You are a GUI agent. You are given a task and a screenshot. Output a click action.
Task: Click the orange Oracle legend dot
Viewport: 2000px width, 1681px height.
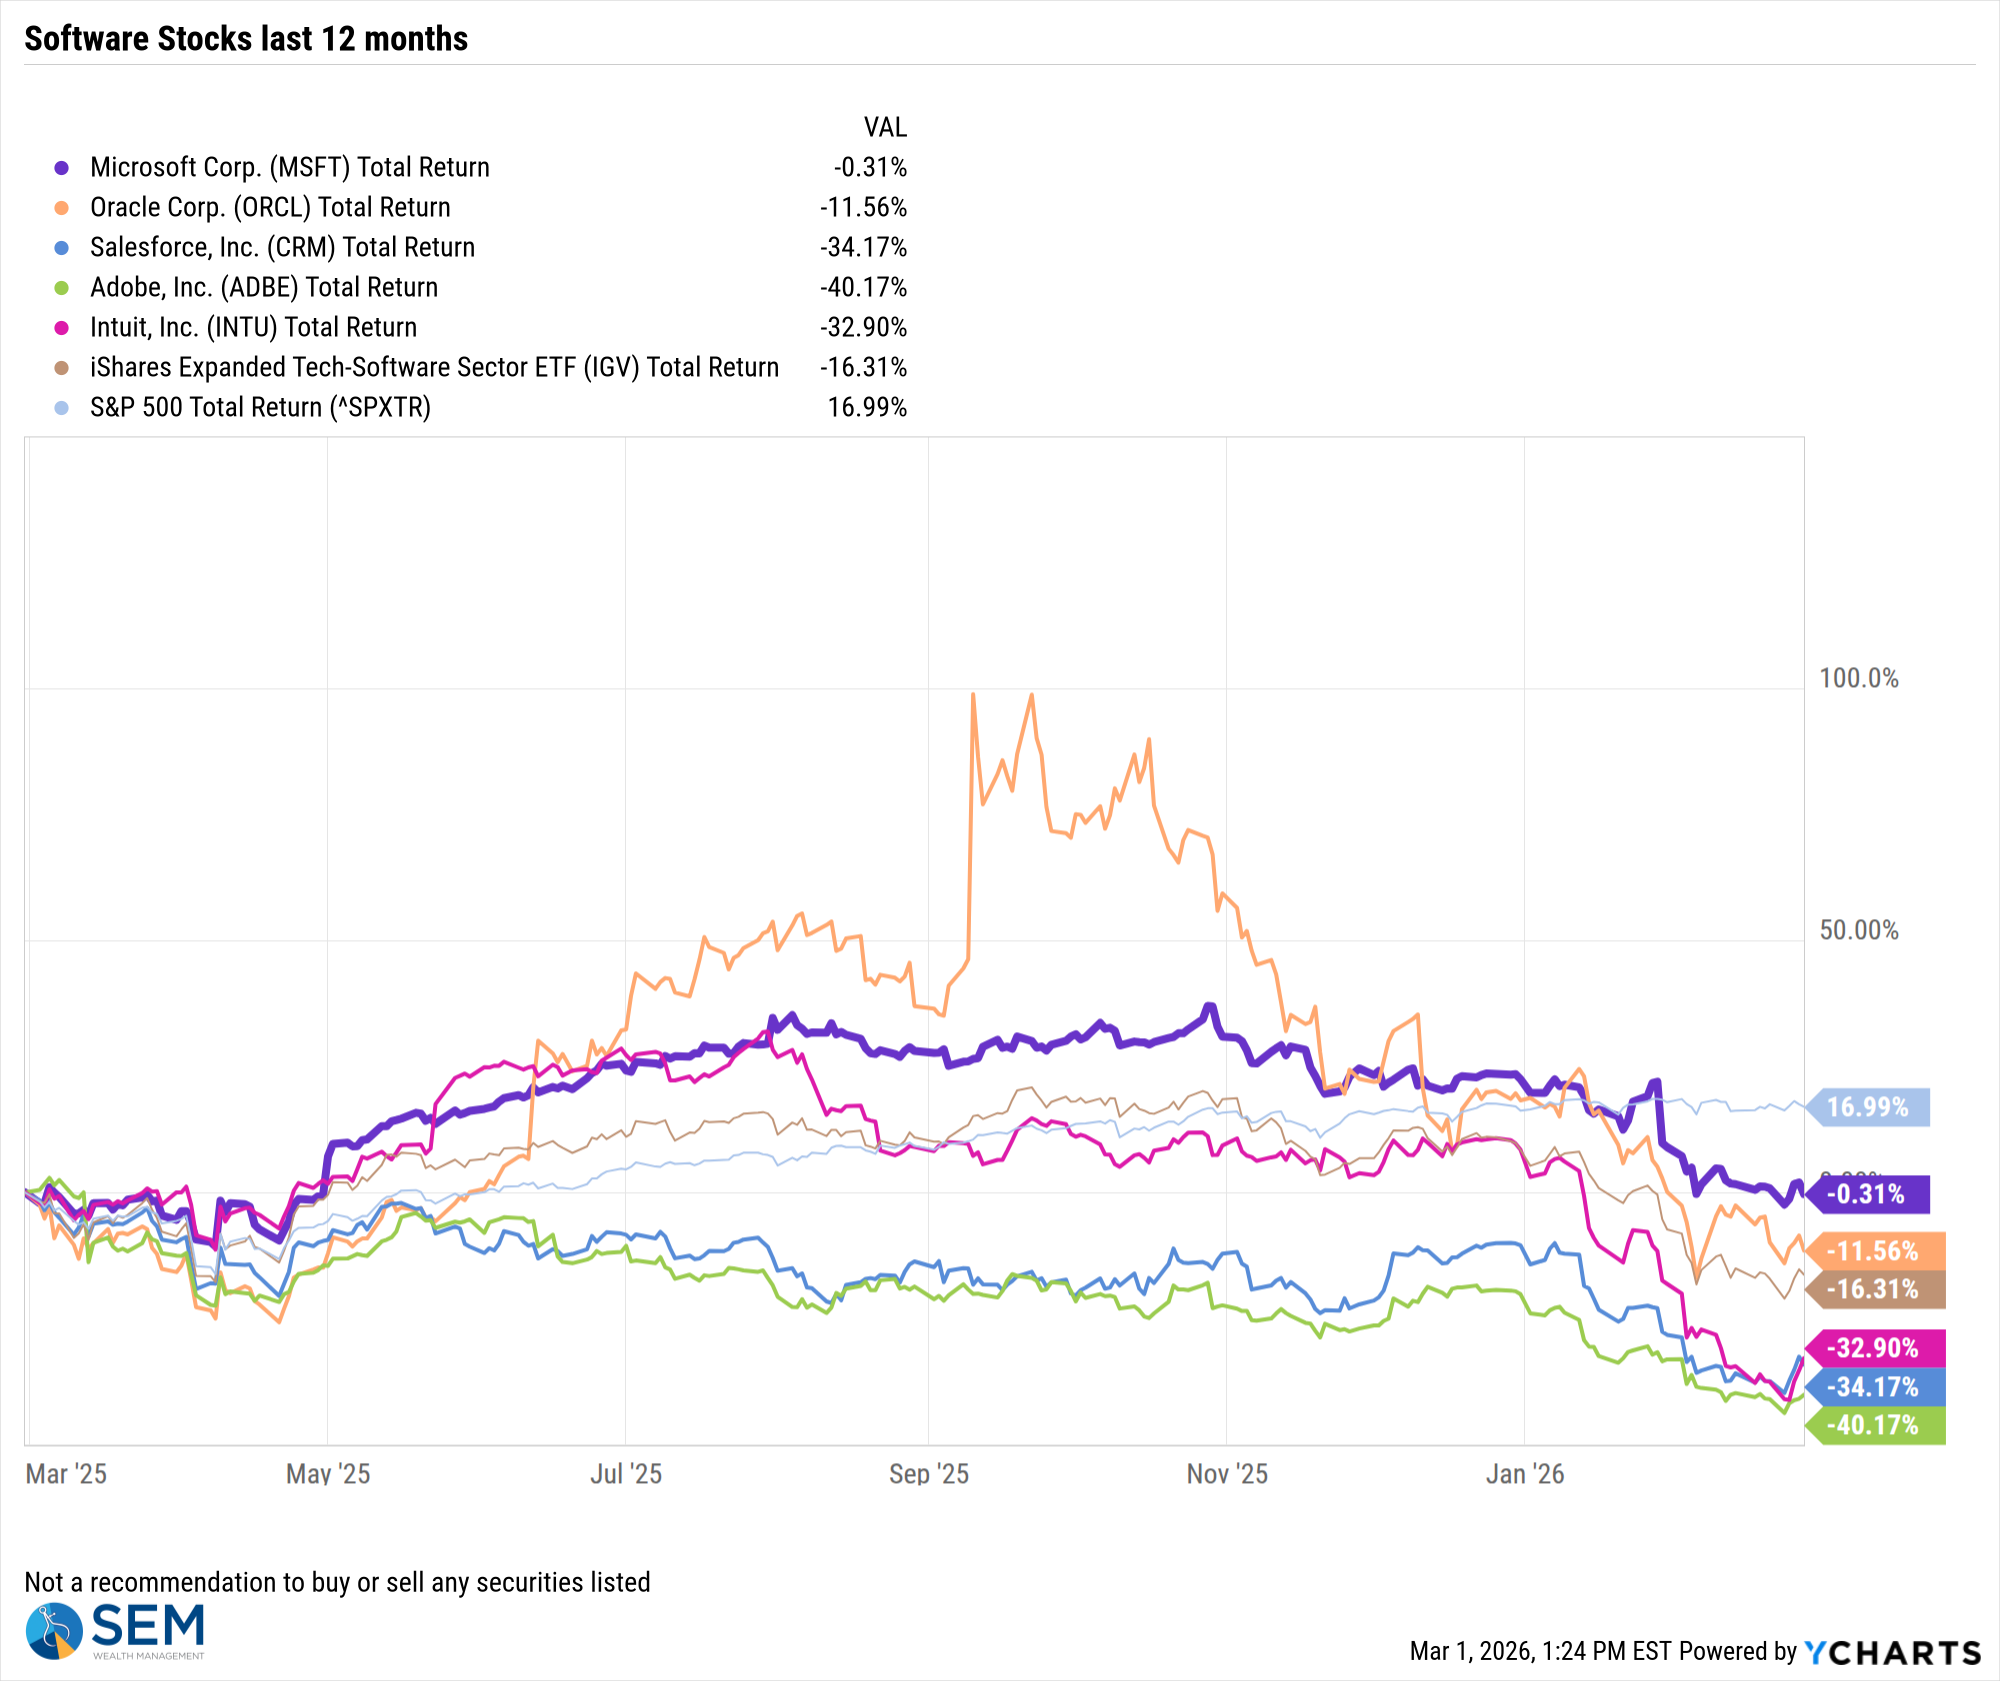coord(61,208)
